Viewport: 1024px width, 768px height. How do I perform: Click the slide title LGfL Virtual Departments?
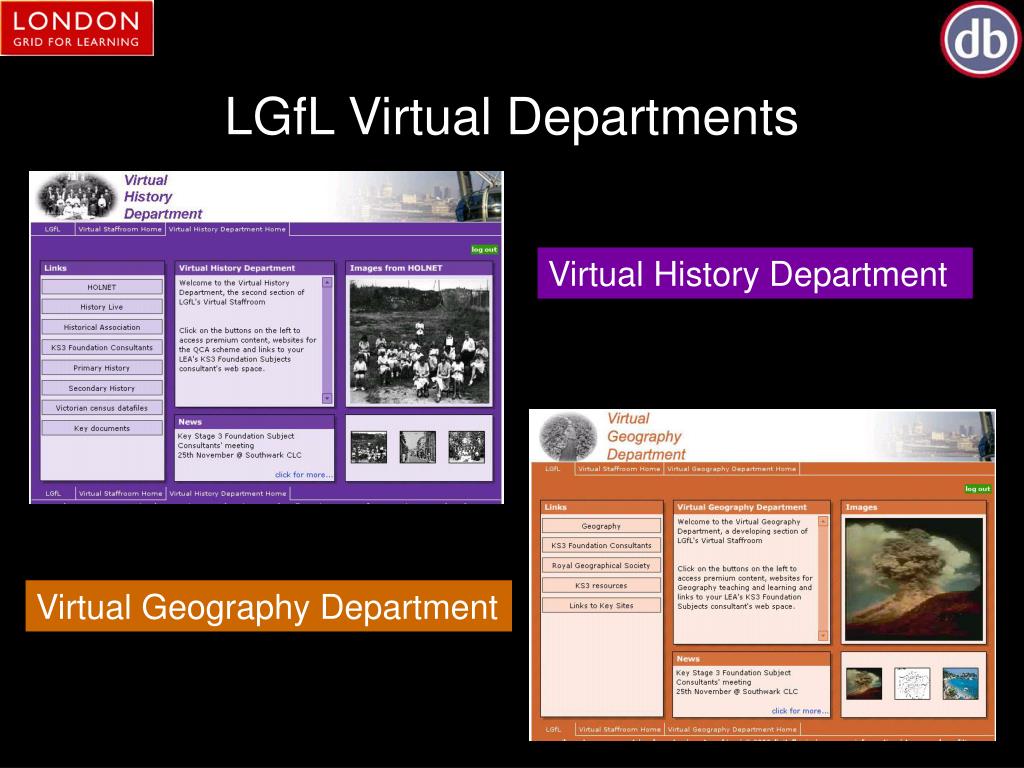pos(511,117)
